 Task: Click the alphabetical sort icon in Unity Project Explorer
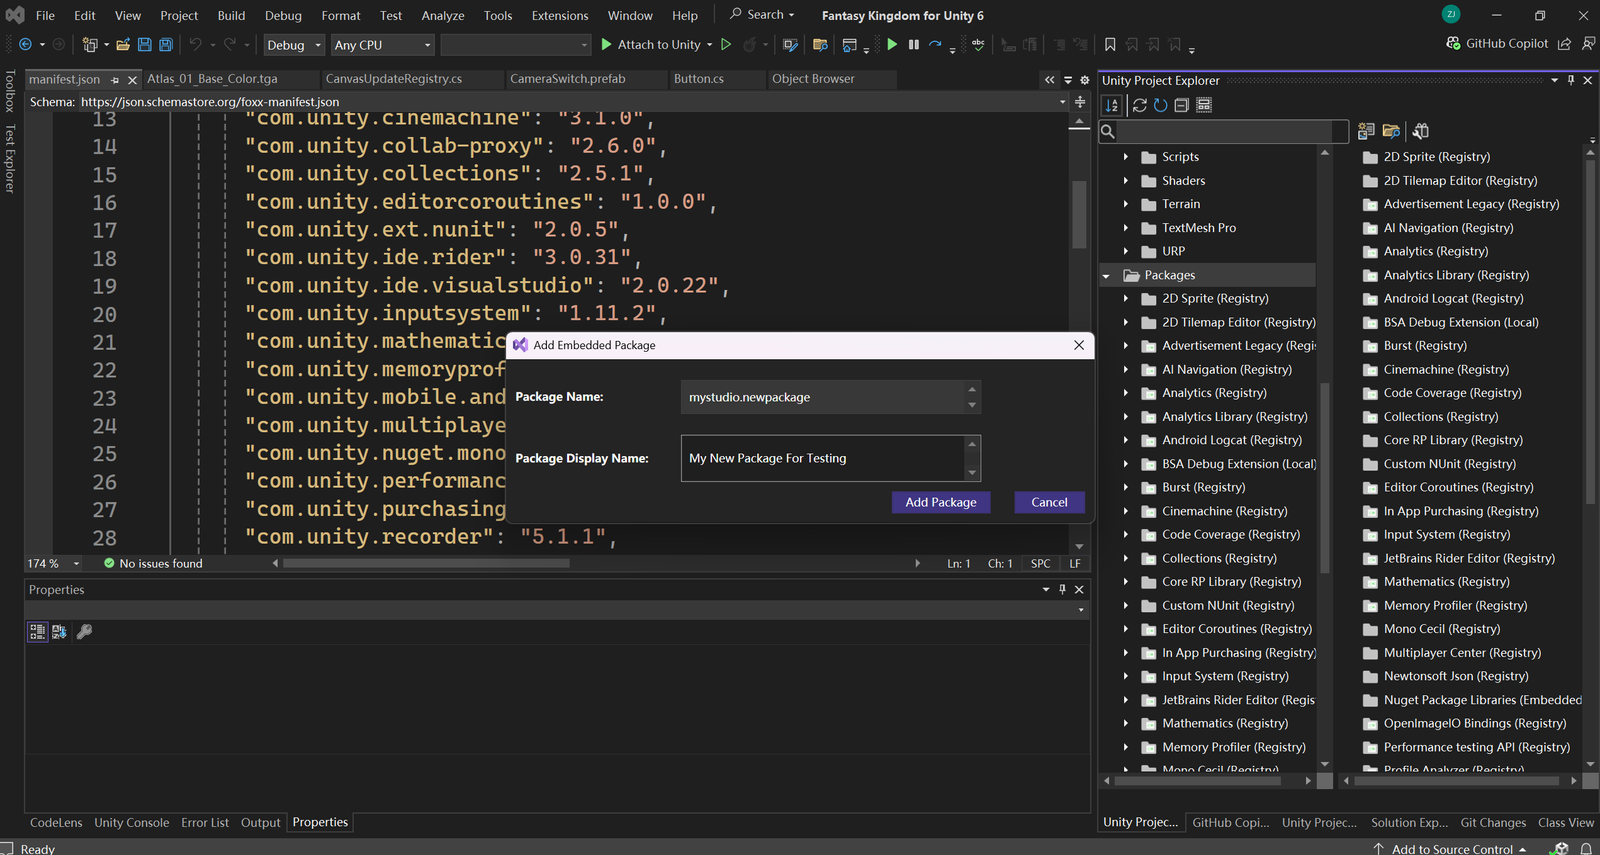coord(1112,105)
